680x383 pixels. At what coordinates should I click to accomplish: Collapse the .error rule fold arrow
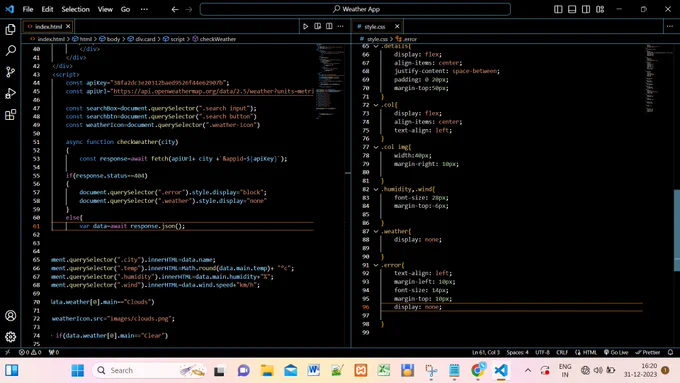(x=376, y=265)
